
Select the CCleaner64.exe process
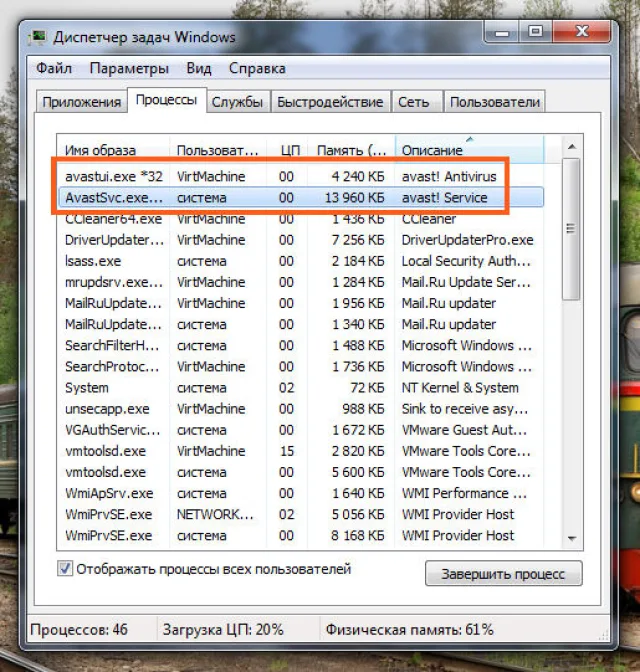(x=301, y=219)
